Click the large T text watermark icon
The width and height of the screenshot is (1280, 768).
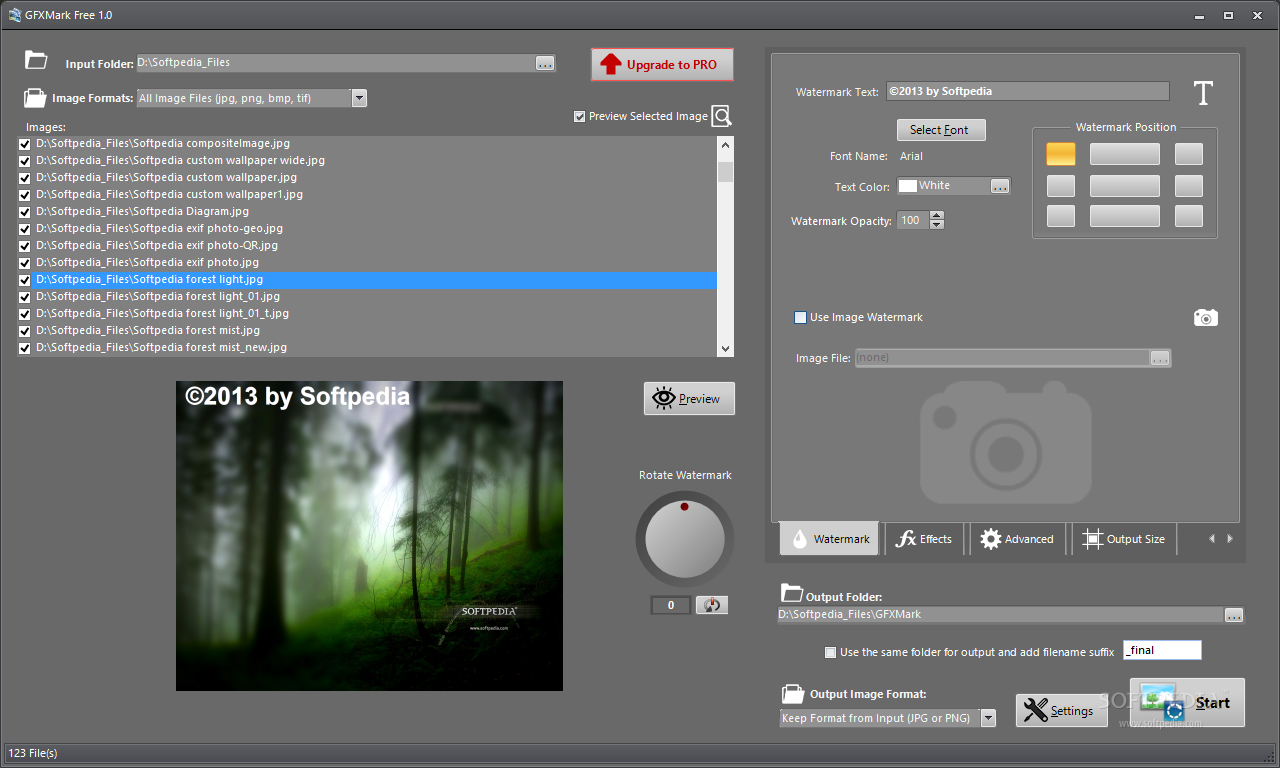1203,93
